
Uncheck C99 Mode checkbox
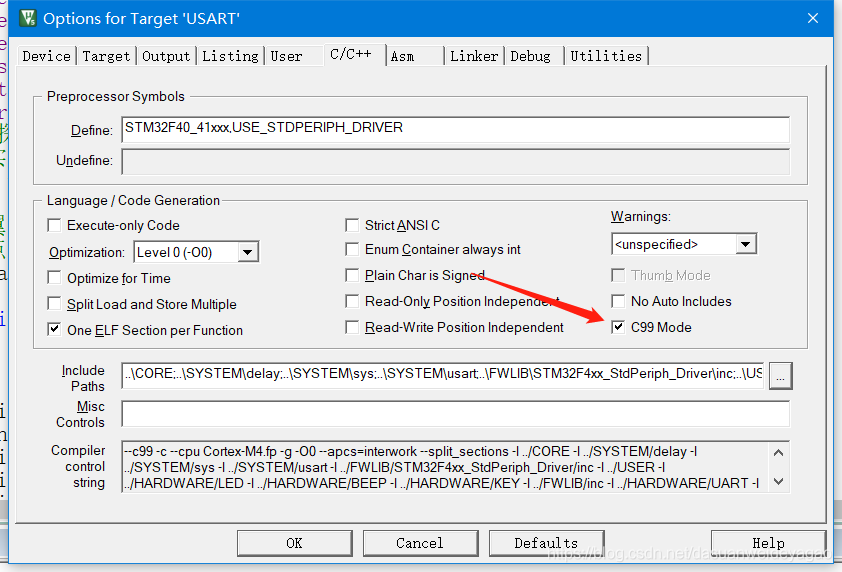coord(618,327)
